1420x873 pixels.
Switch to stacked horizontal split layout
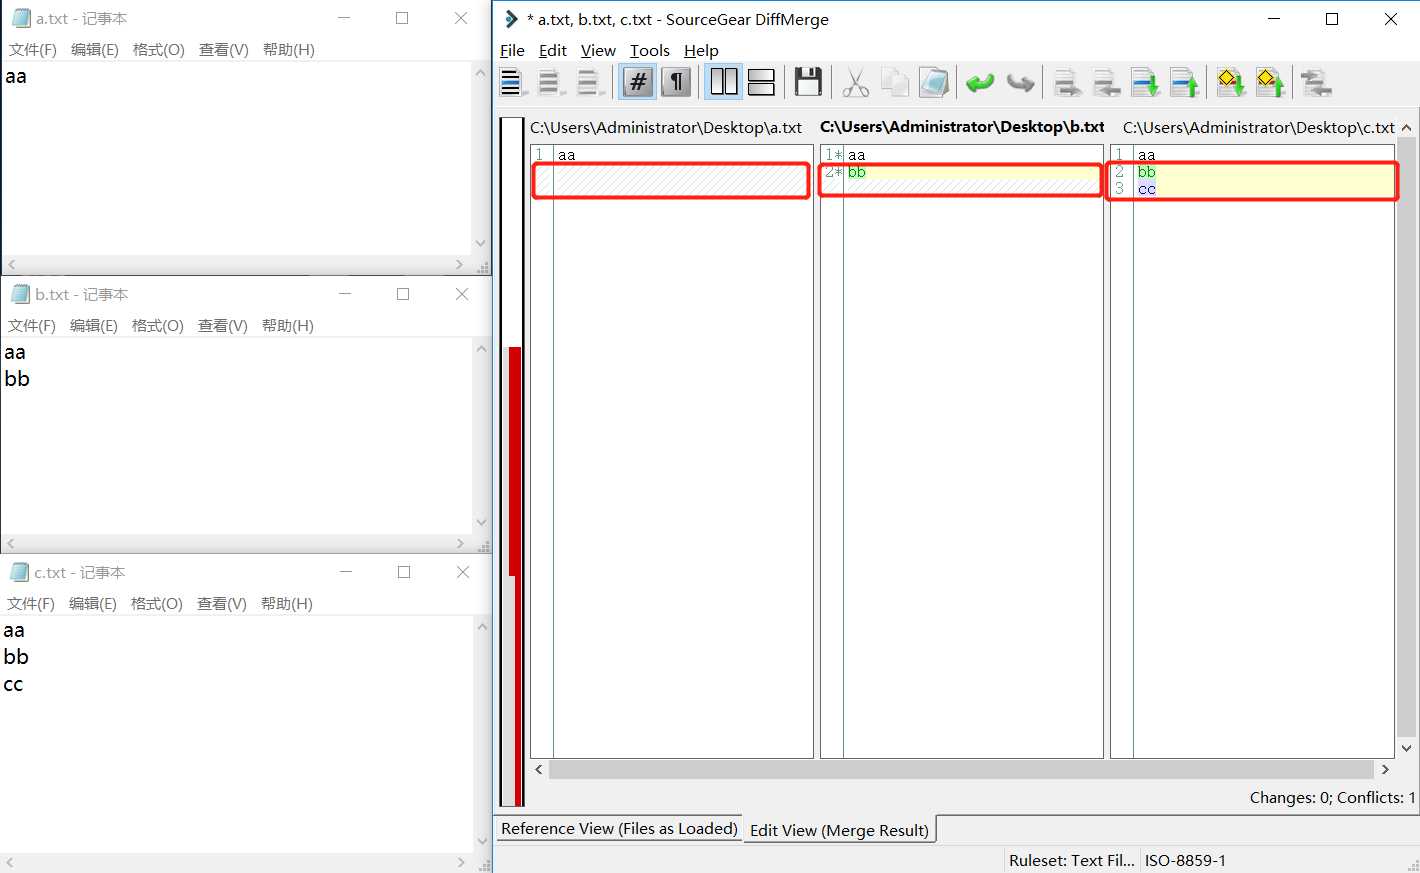coord(762,82)
